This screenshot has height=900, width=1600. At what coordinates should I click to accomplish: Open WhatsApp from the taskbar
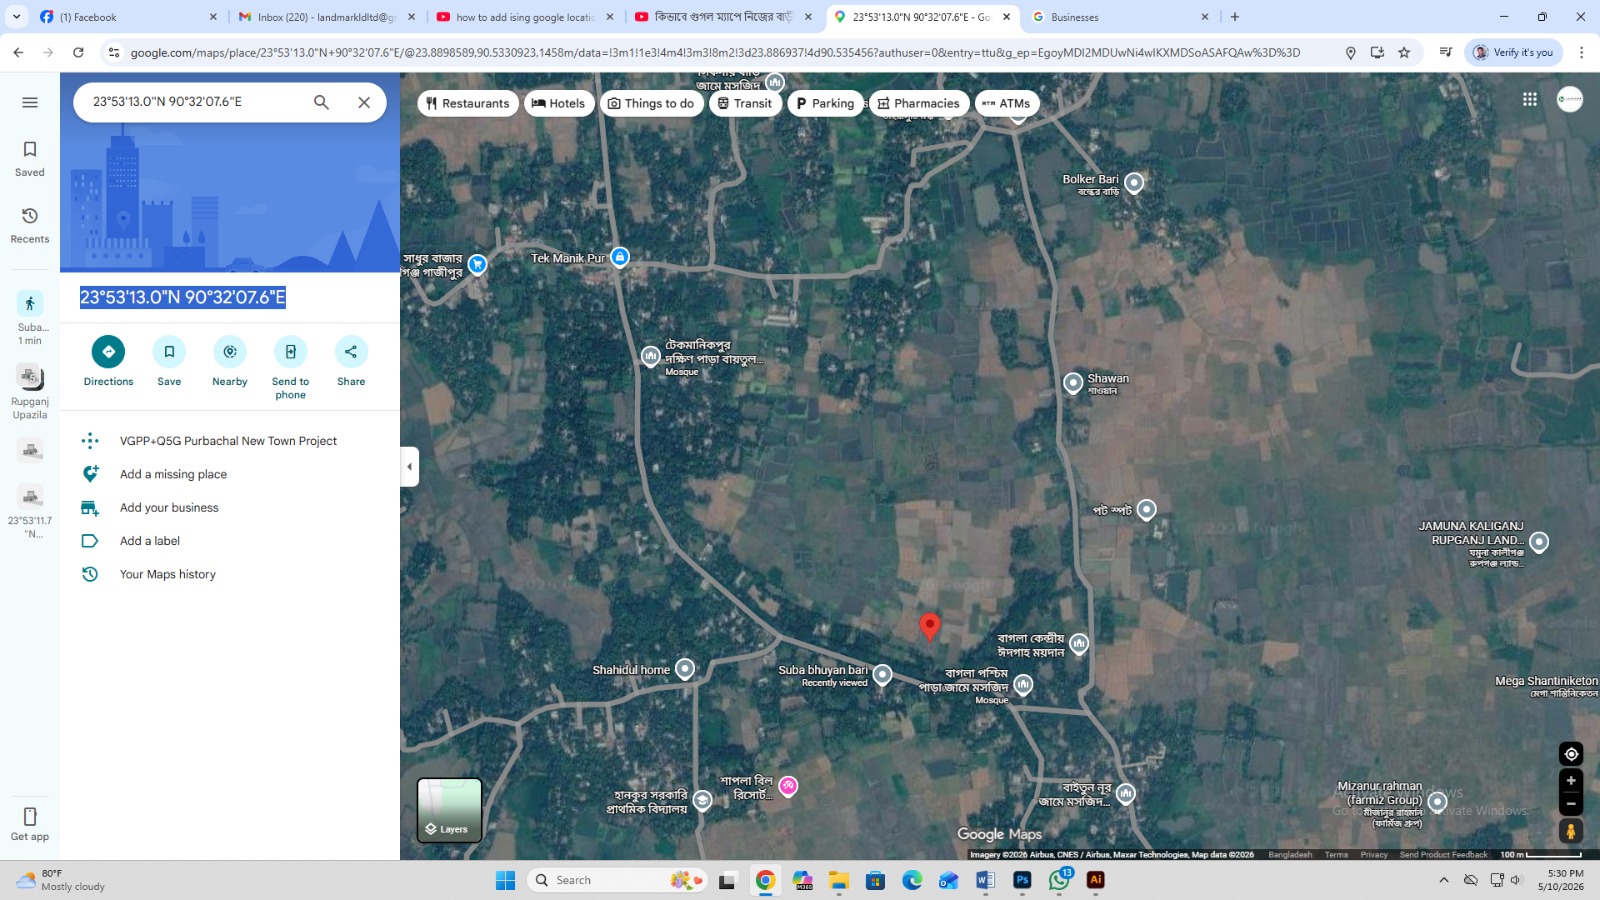click(x=1059, y=880)
